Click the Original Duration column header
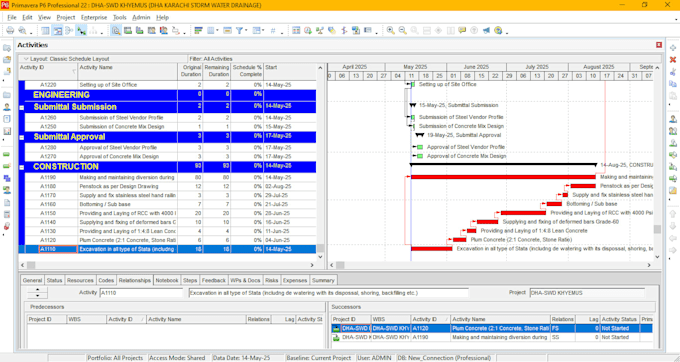This screenshot has width=680, height=362. click(190, 71)
